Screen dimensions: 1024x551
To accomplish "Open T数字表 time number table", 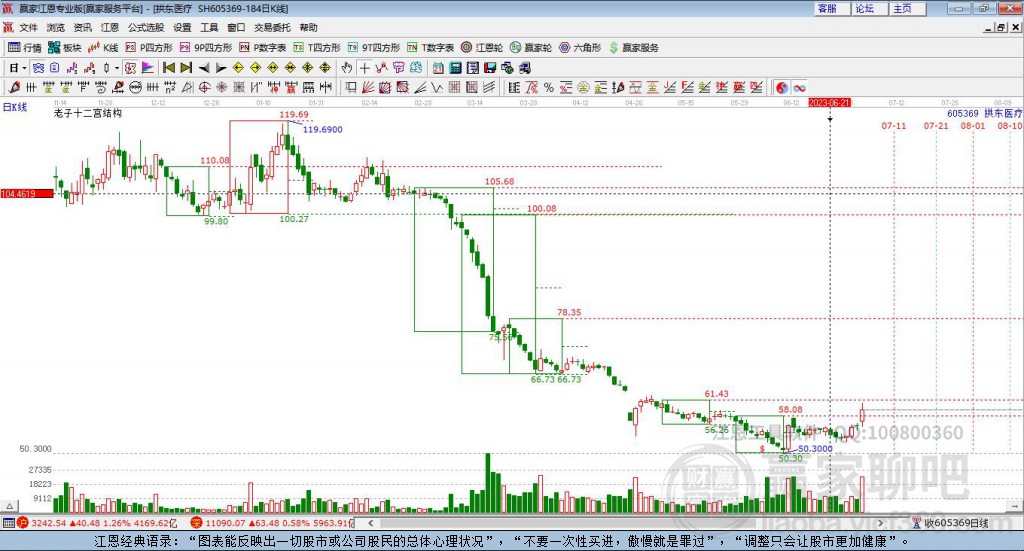I will click(430, 48).
